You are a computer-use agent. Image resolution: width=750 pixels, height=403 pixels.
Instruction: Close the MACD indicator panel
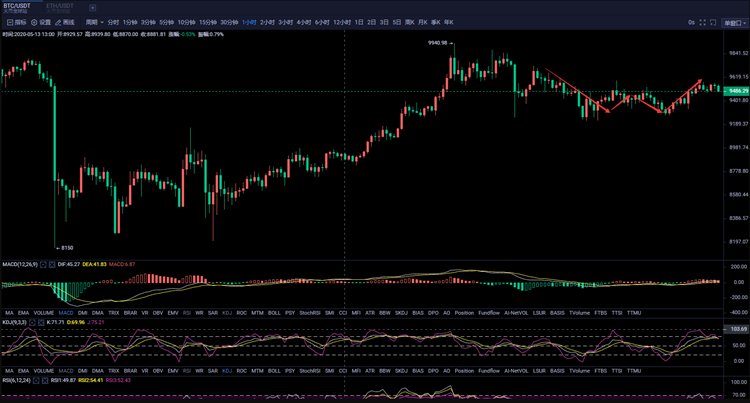pyautogui.click(x=52, y=264)
